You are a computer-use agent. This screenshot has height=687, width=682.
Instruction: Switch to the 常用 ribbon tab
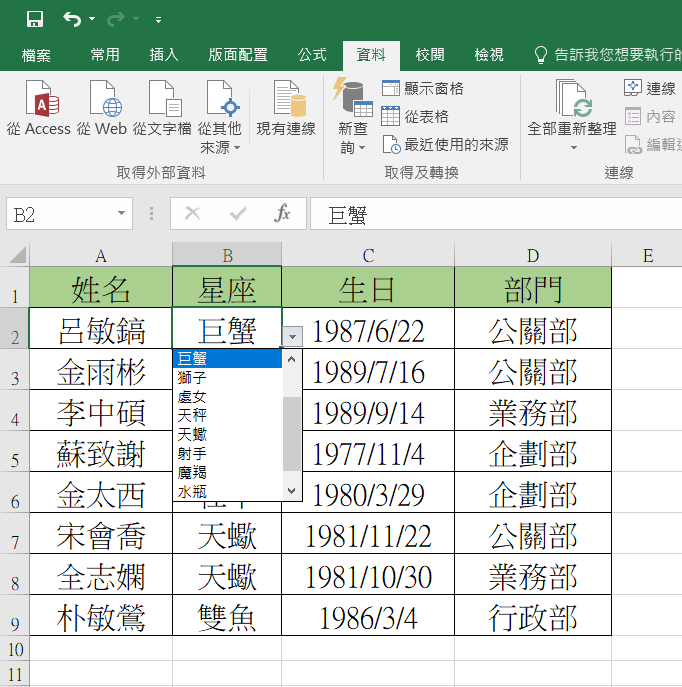coord(105,55)
